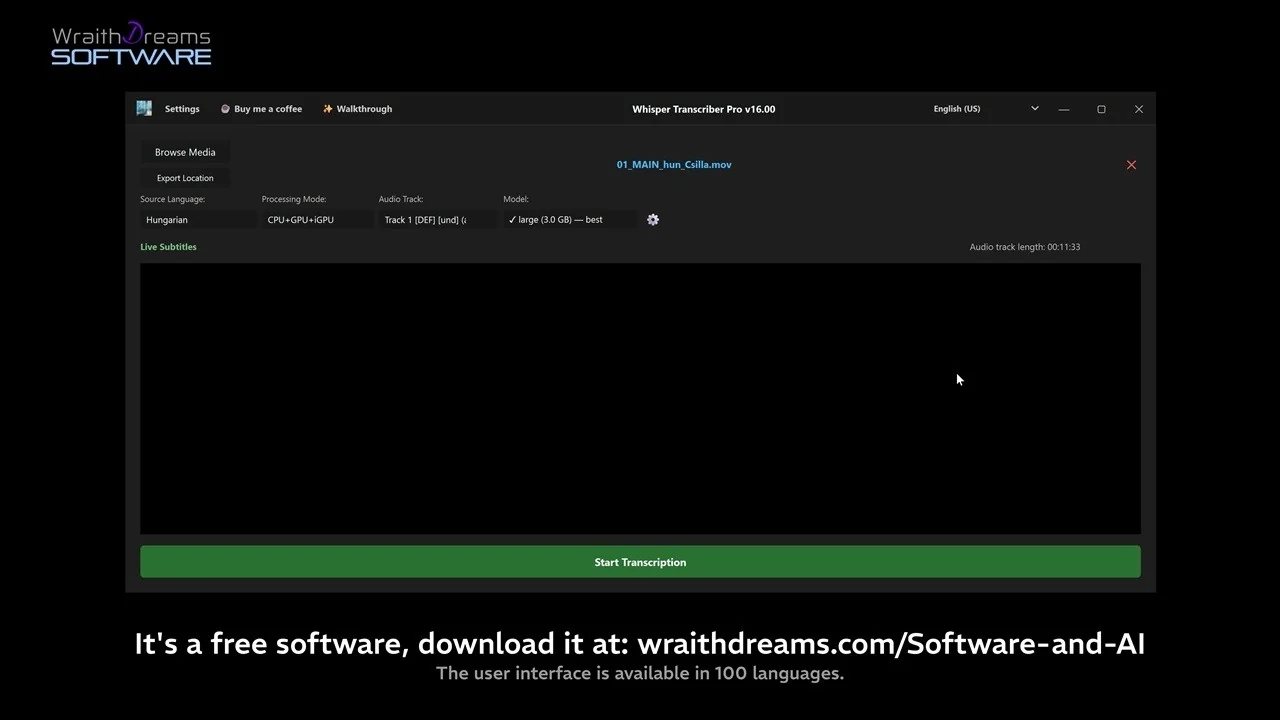Click the Browse Media button
Viewport: 1280px width, 720px height.
tap(185, 152)
